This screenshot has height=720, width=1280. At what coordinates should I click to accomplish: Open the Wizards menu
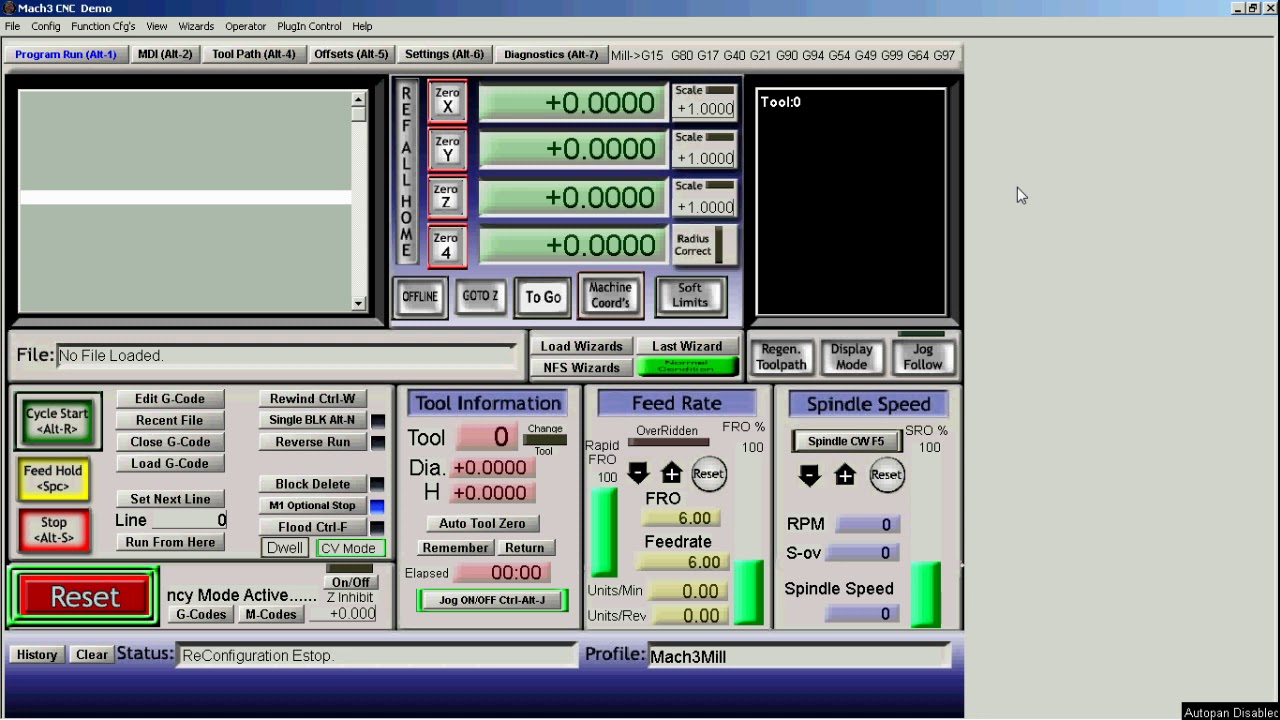click(196, 26)
